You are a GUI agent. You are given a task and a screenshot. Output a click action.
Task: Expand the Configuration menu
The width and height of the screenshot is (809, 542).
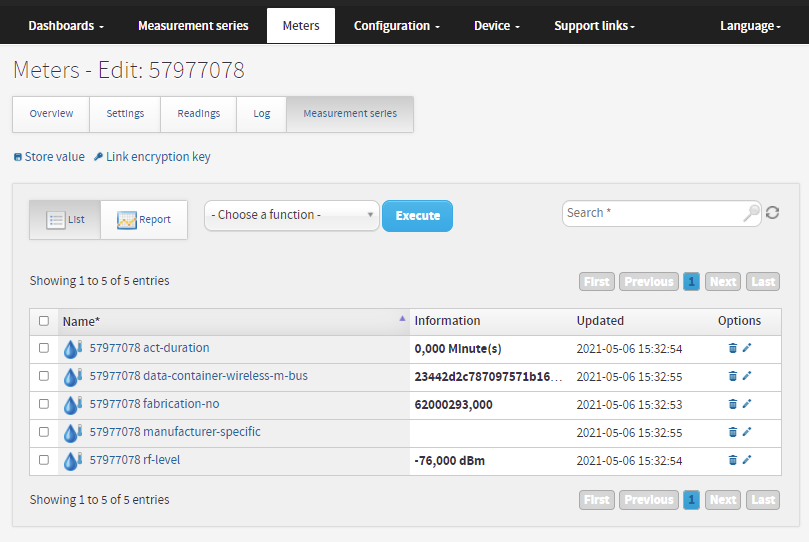[396, 26]
